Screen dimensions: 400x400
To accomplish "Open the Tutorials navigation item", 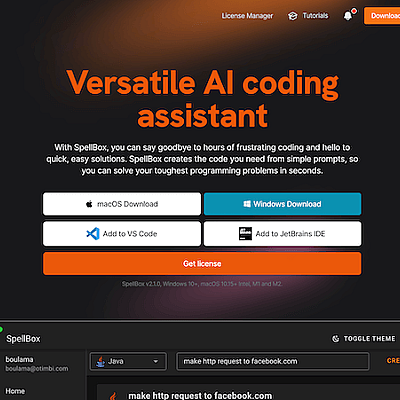I will (x=308, y=16).
